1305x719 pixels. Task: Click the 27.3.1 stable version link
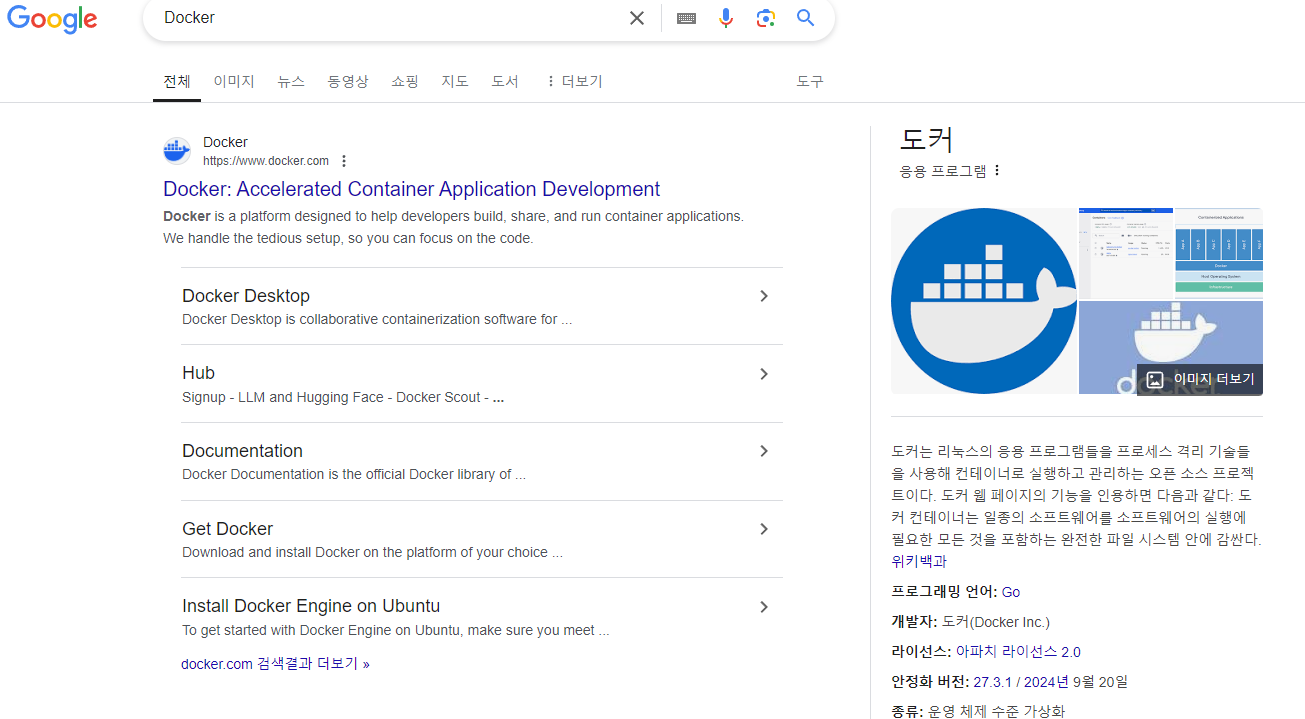pos(992,682)
